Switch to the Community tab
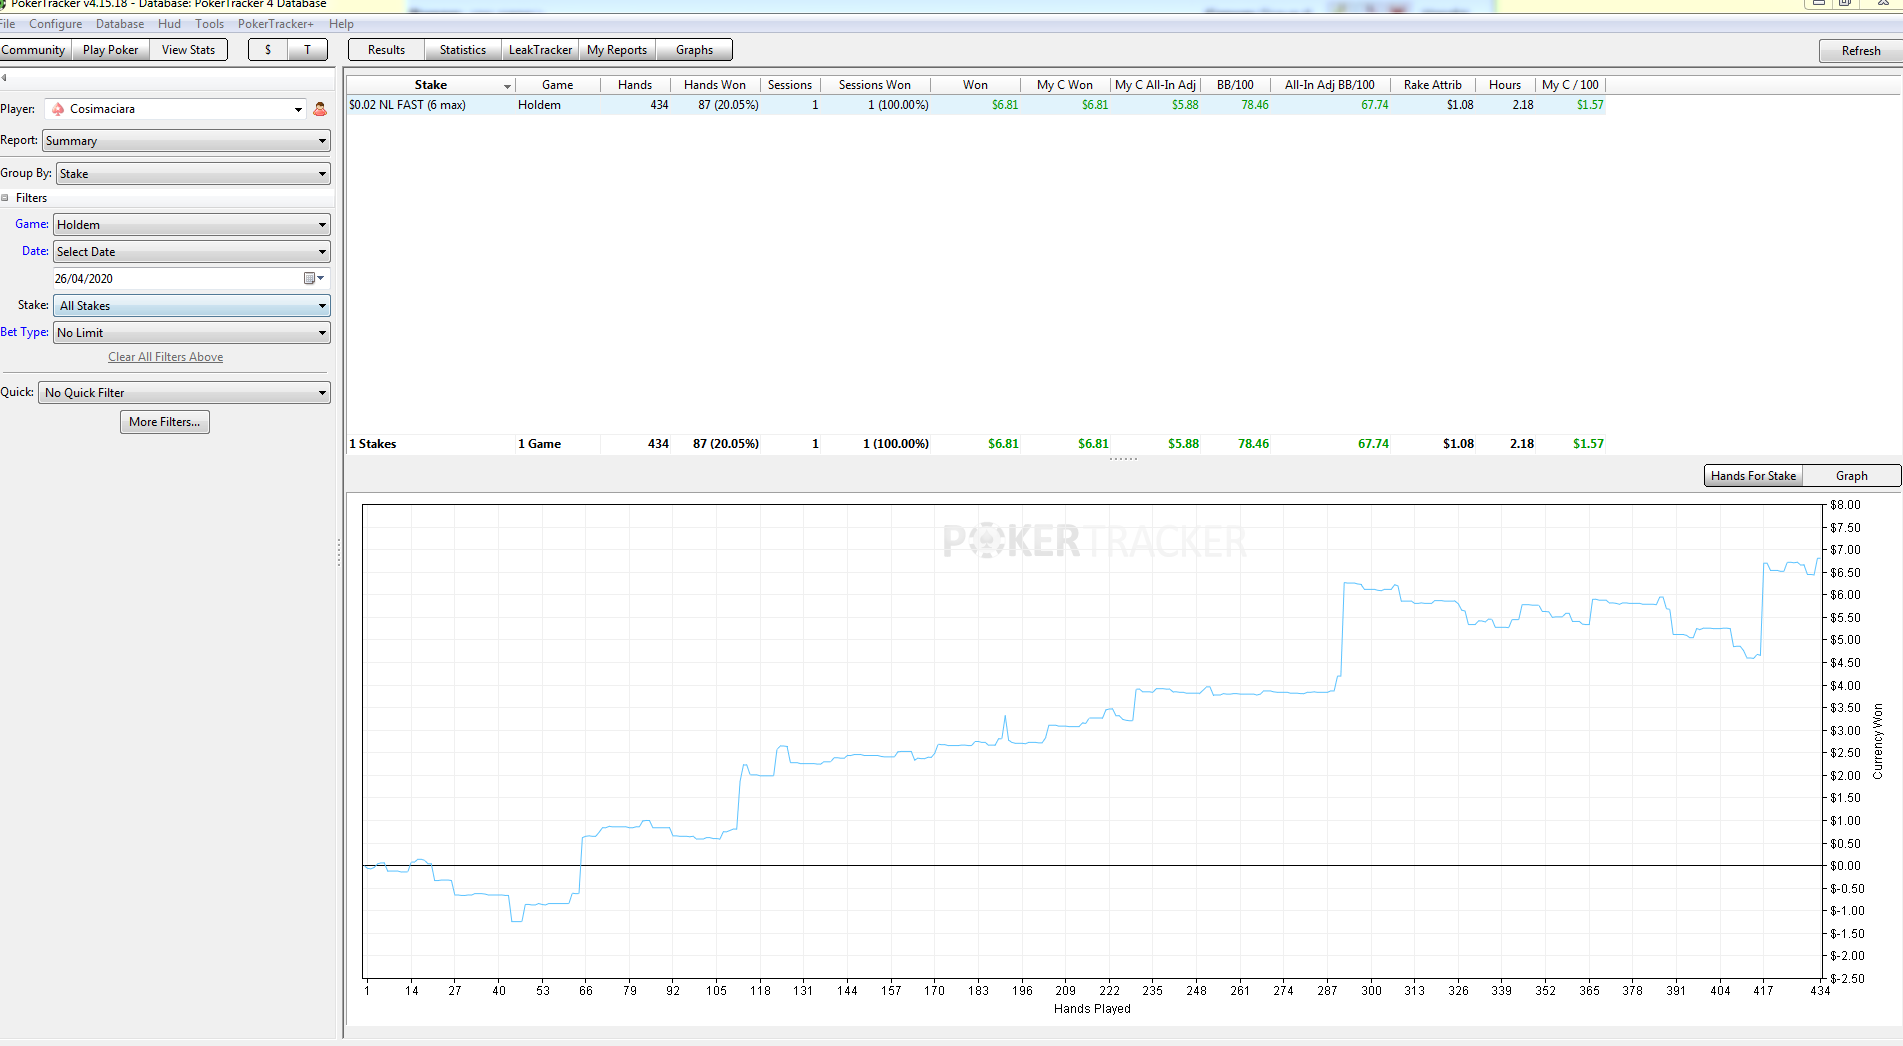 34,50
